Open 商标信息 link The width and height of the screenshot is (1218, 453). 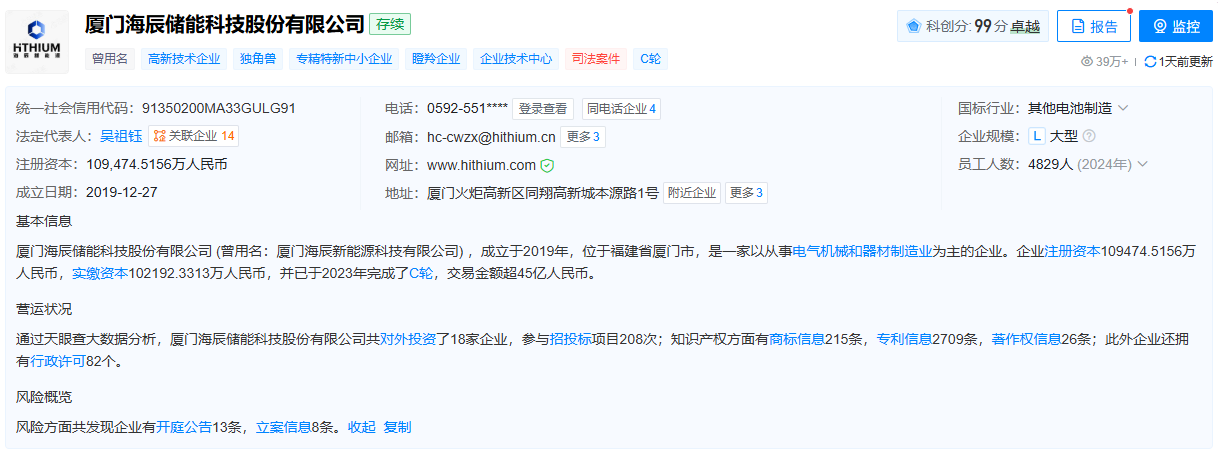point(797,340)
